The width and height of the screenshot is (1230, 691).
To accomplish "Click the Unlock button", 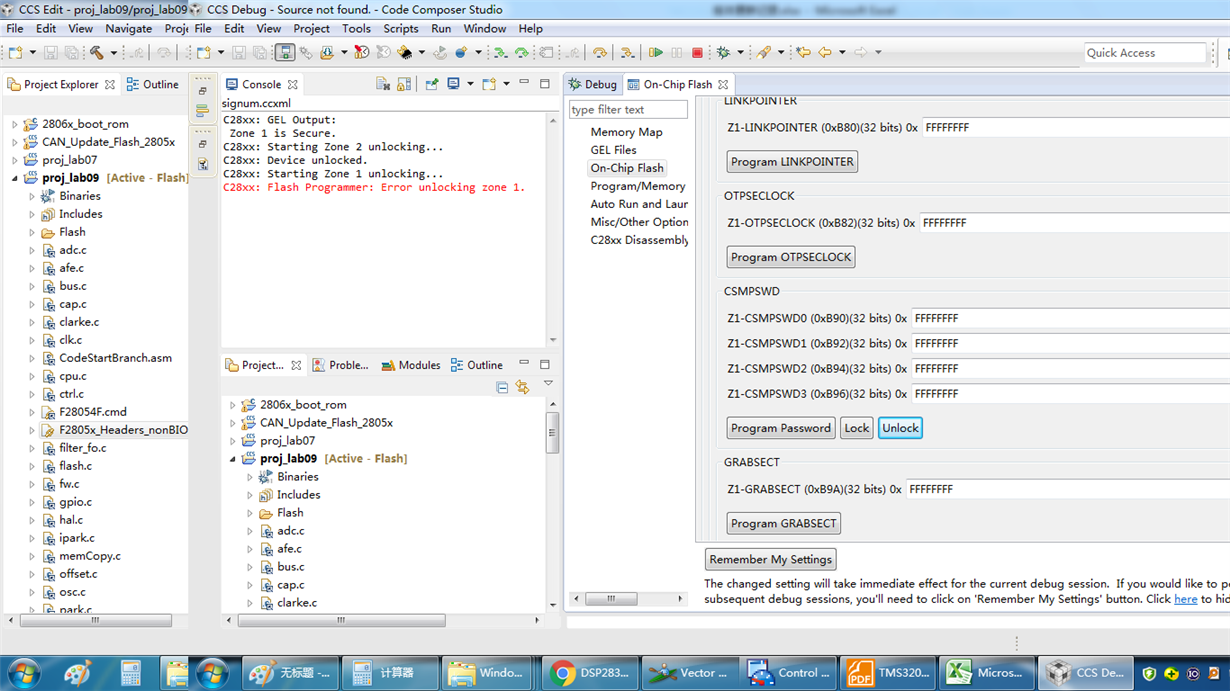I will pyautogui.click(x=900, y=428).
